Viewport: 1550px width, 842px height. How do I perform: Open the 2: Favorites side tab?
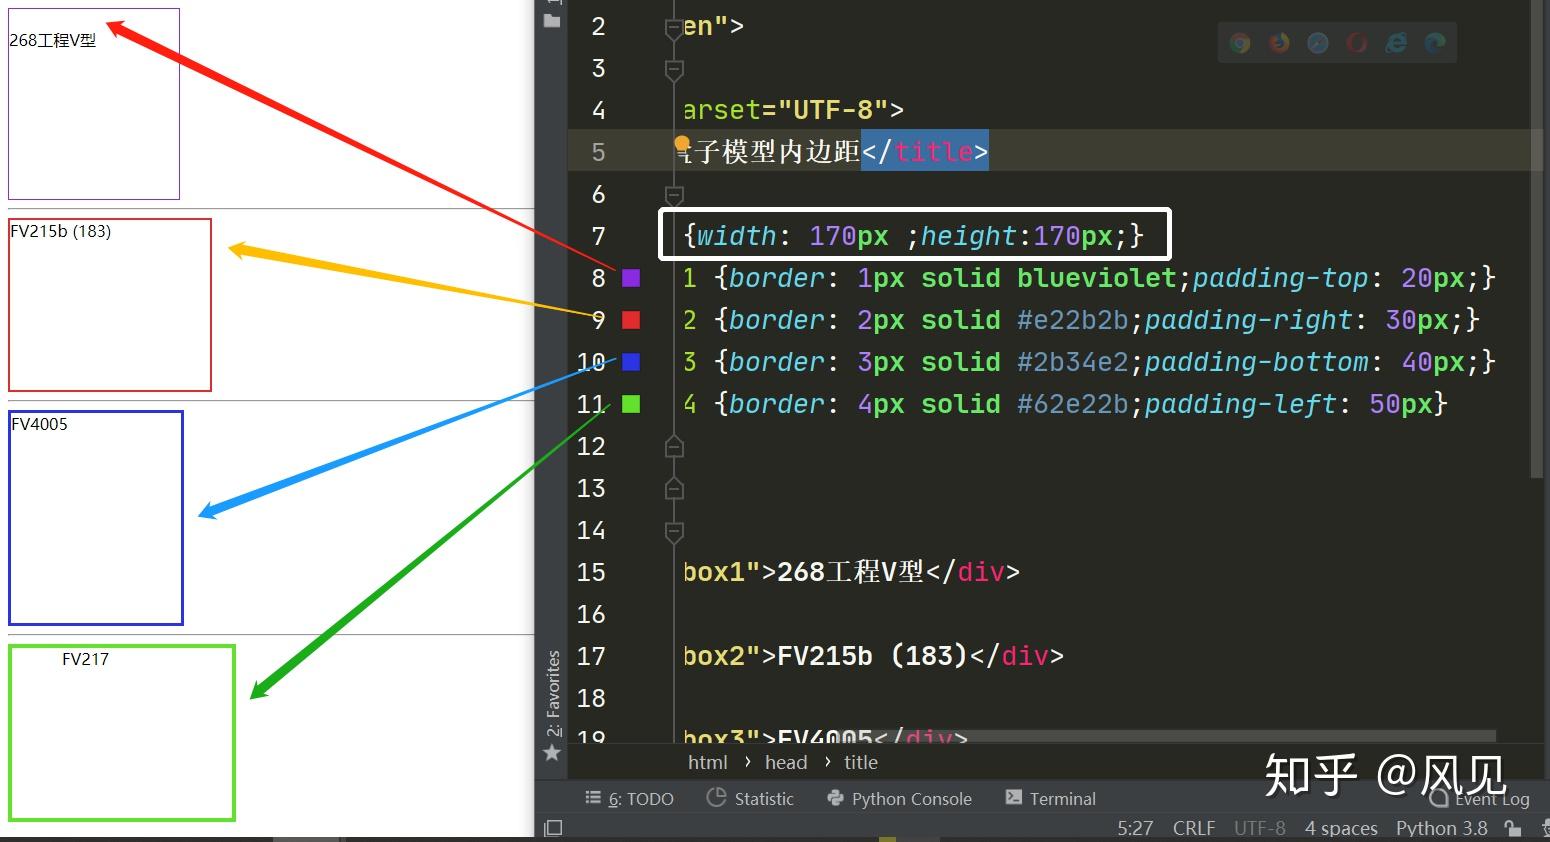point(553,693)
